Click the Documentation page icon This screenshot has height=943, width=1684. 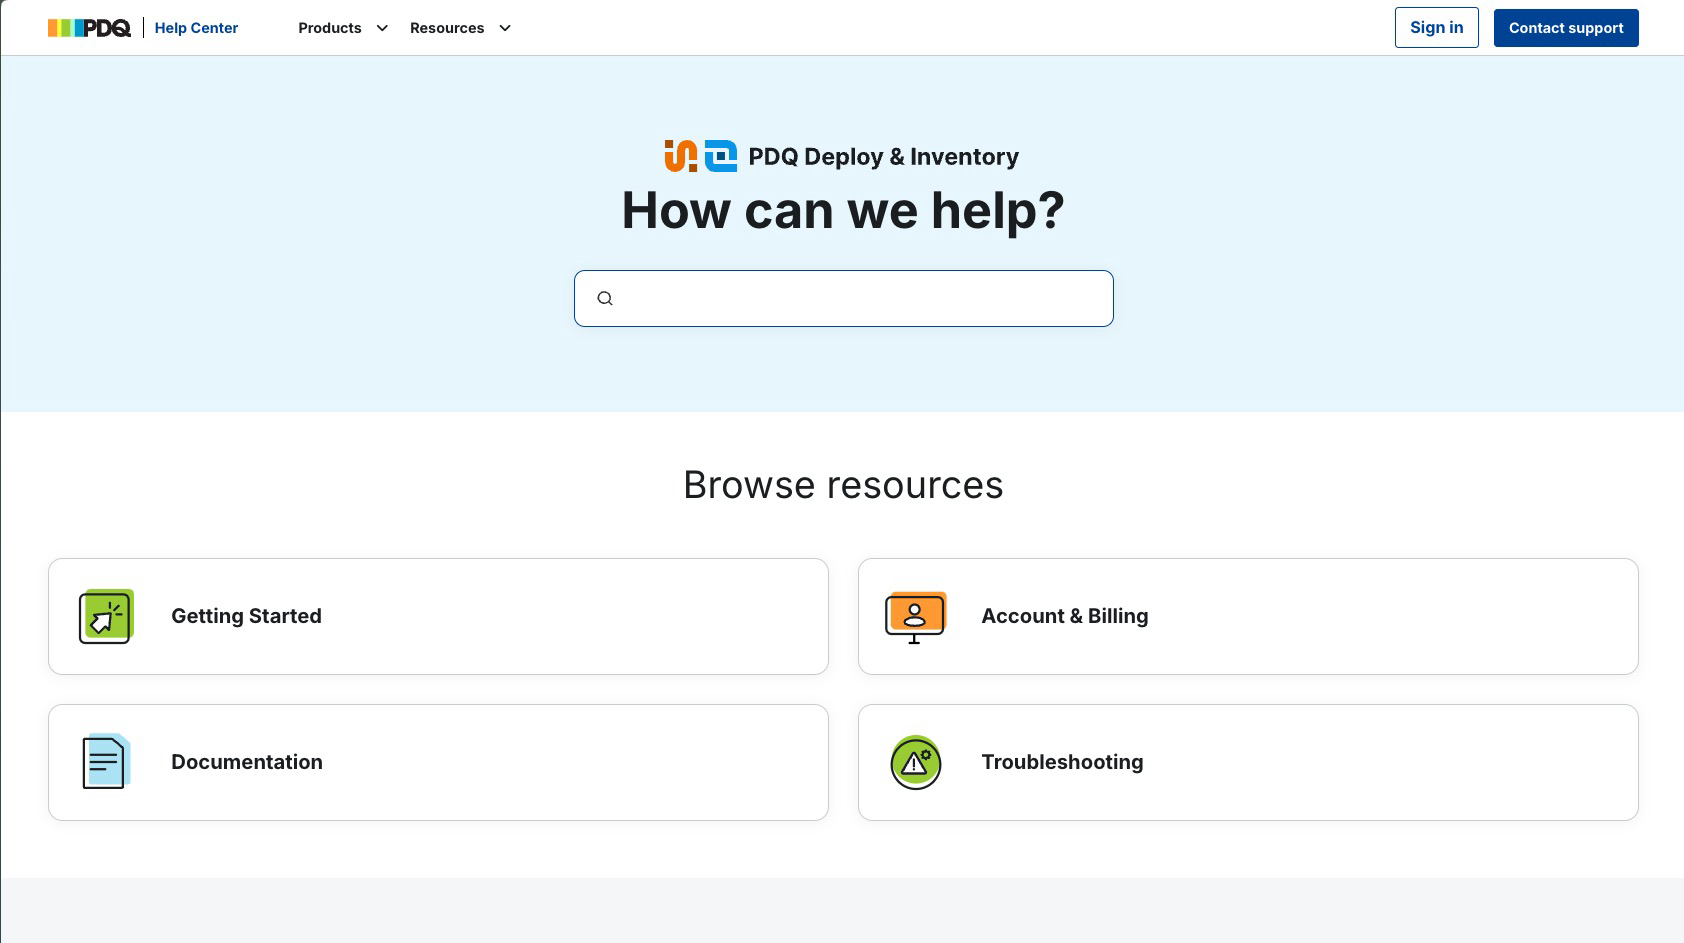[106, 761]
